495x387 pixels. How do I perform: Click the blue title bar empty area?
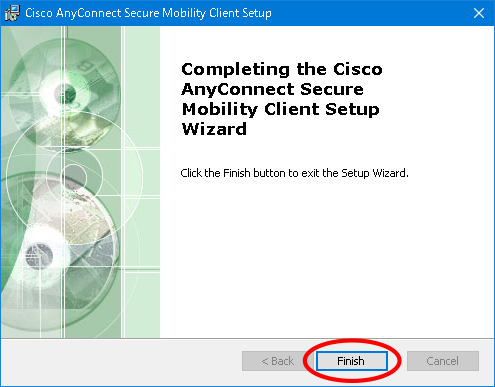(x=367, y=13)
